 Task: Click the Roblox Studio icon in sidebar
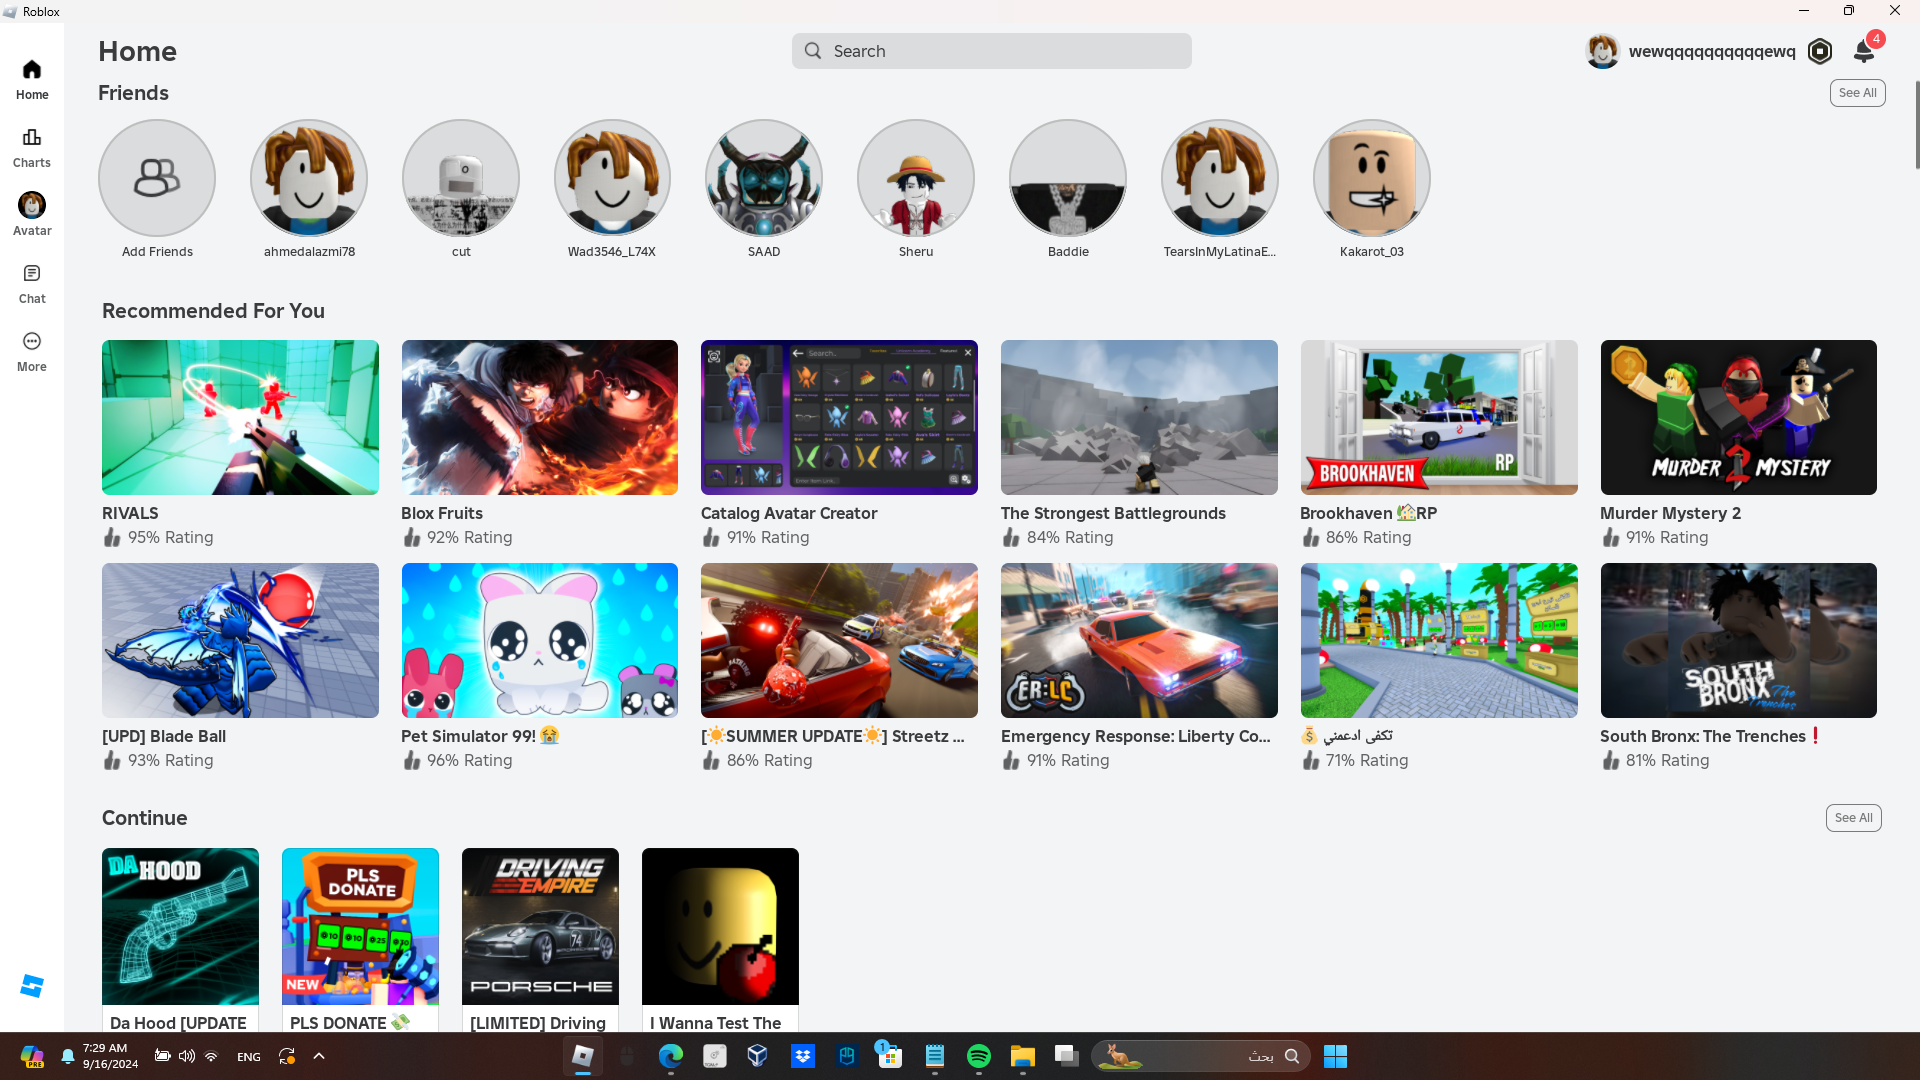pyautogui.click(x=32, y=986)
